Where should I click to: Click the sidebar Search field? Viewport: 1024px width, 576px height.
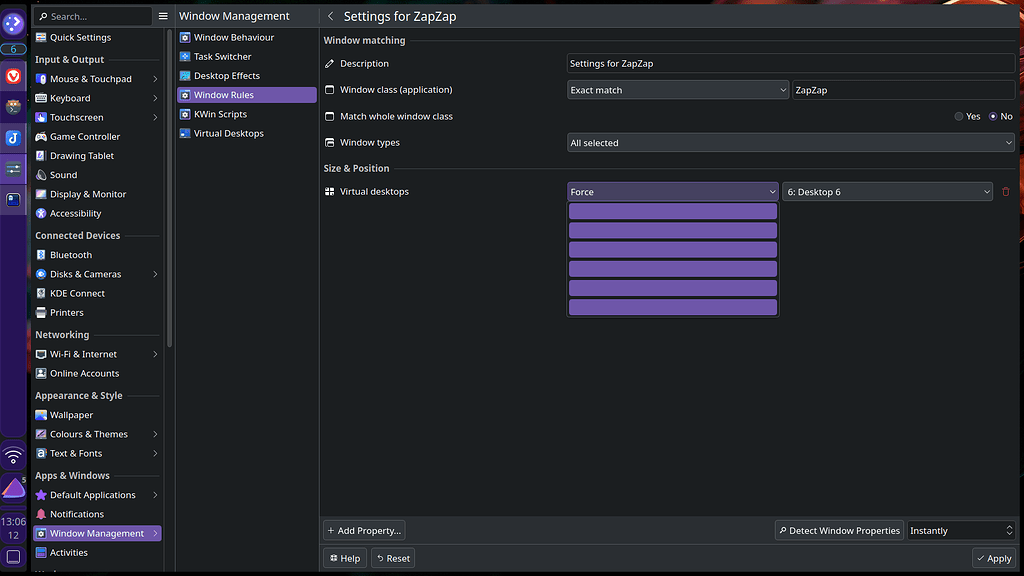93,16
